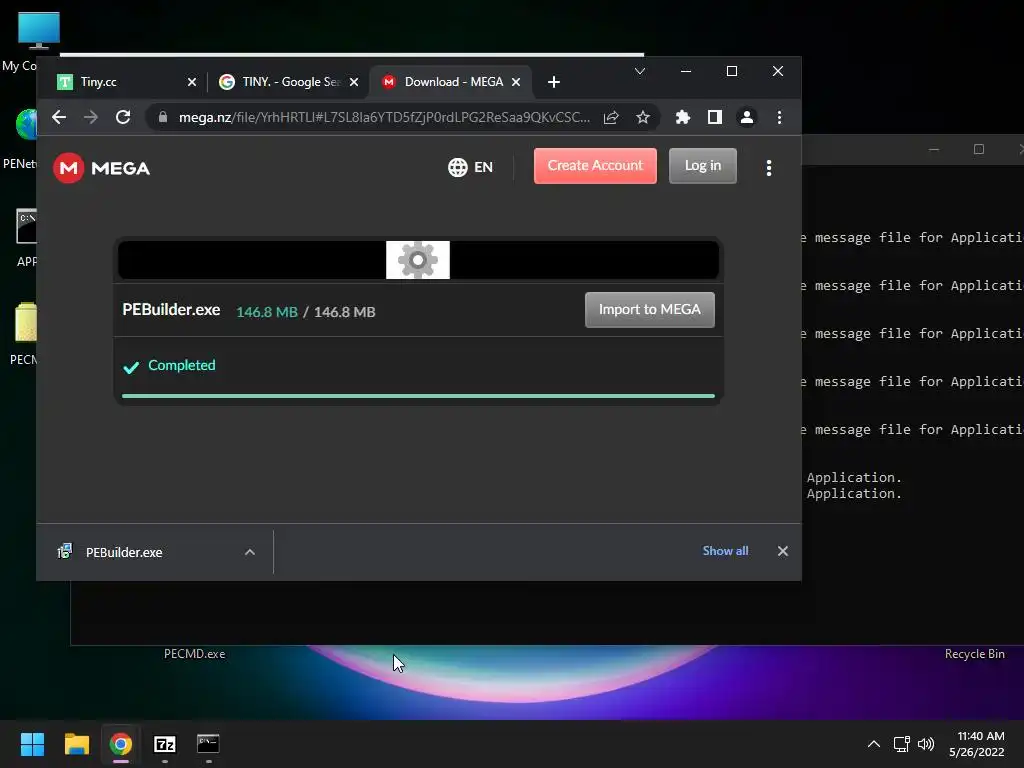The height and width of the screenshot is (768, 1024).
Task: Open downloaded PEBuilder.exe from the download shelf
Action: pyautogui.click(x=124, y=552)
